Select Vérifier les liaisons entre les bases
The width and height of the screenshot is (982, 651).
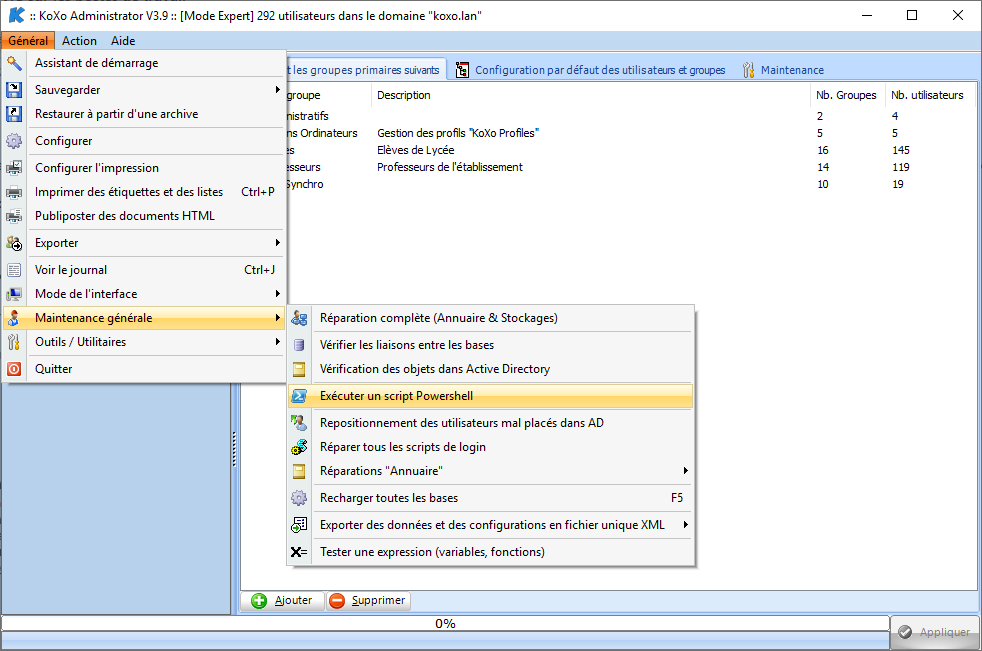[491, 345]
